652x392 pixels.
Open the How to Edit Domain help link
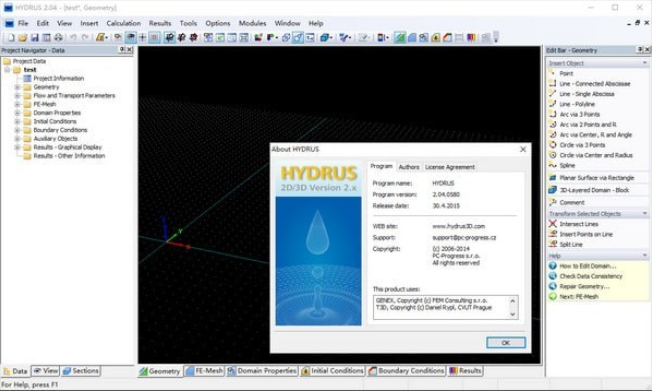pyautogui.click(x=587, y=266)
